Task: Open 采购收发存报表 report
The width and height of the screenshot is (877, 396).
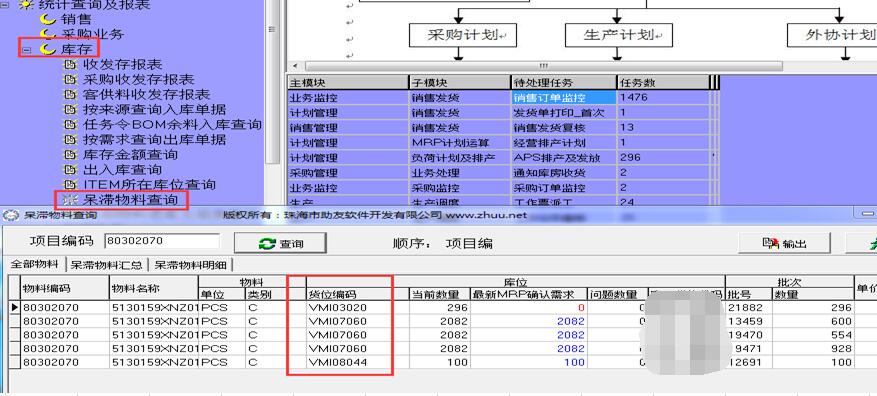Action: (x=138, y=79)
